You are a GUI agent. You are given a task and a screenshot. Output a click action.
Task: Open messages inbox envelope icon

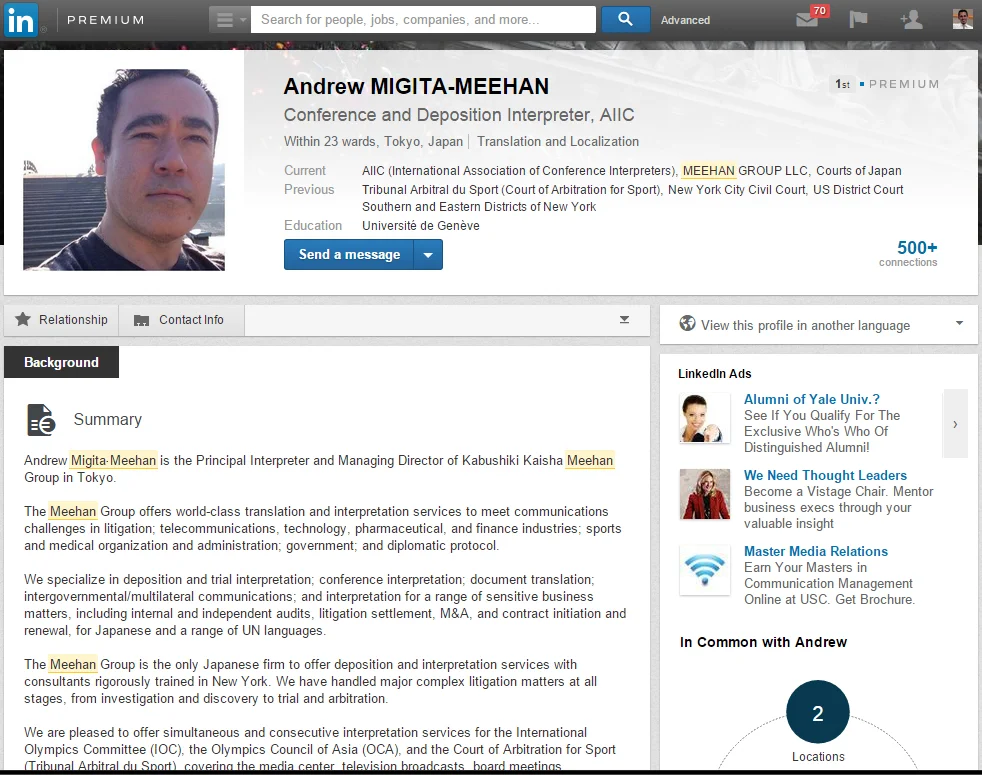(808, 19)
